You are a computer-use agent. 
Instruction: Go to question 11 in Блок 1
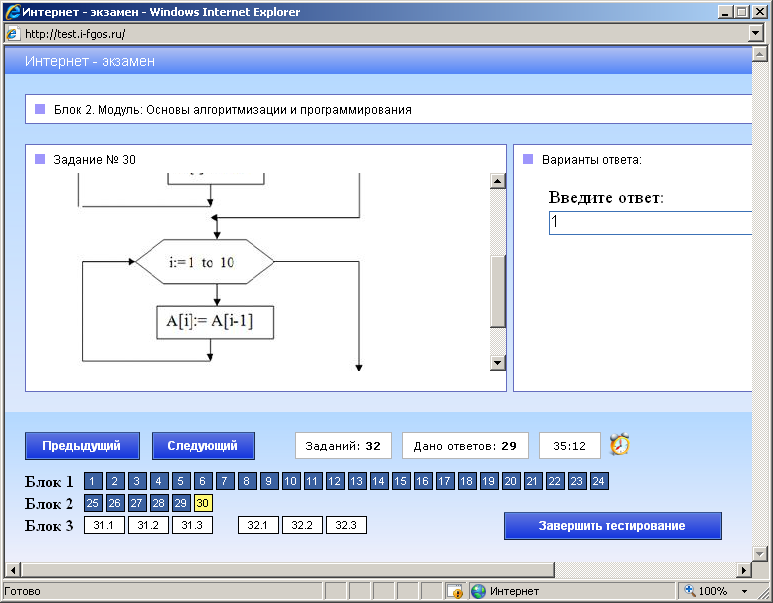[312, 481]
